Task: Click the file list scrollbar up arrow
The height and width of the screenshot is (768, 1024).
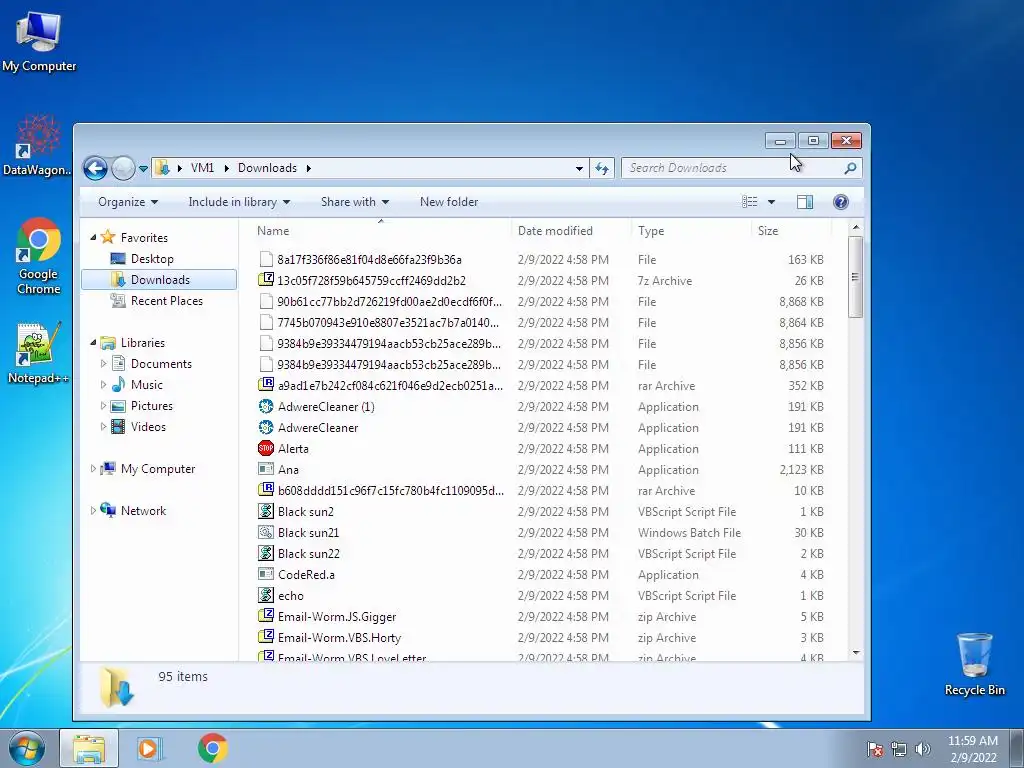Action: 856,228
